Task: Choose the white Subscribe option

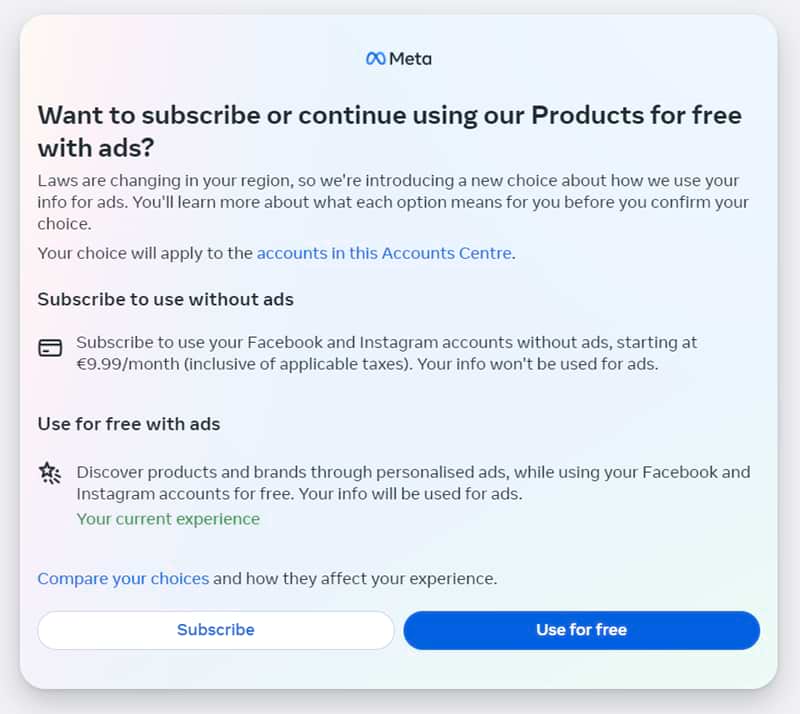Action: [215, 630]
